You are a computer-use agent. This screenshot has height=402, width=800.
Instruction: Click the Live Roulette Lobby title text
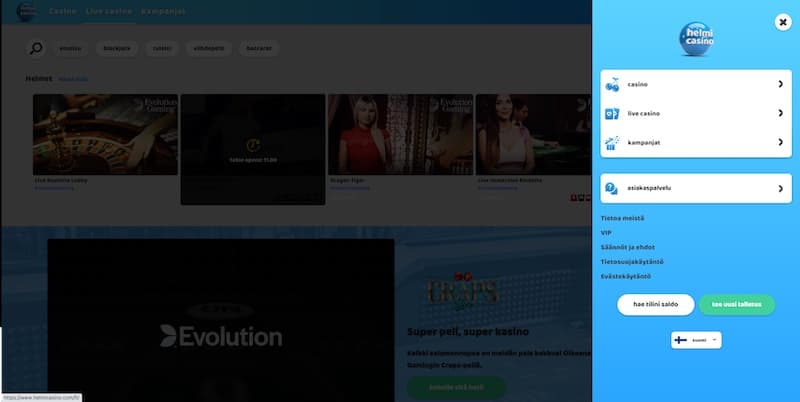[x=61, y=180]
